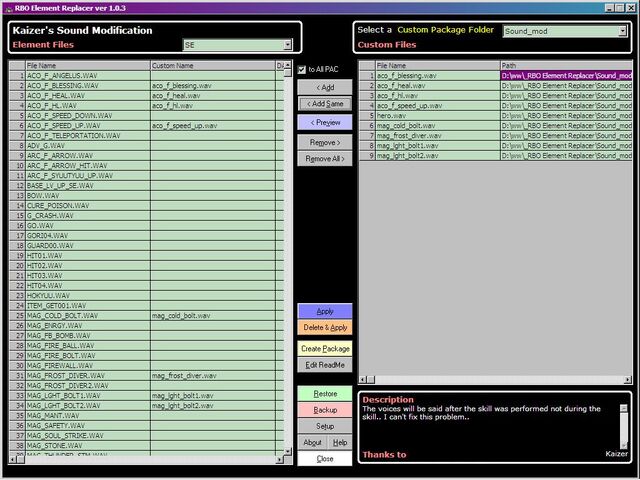
Task: Select ARC_F_ARROW_HIT.WAV row
Action: click(x=147, y=166)
